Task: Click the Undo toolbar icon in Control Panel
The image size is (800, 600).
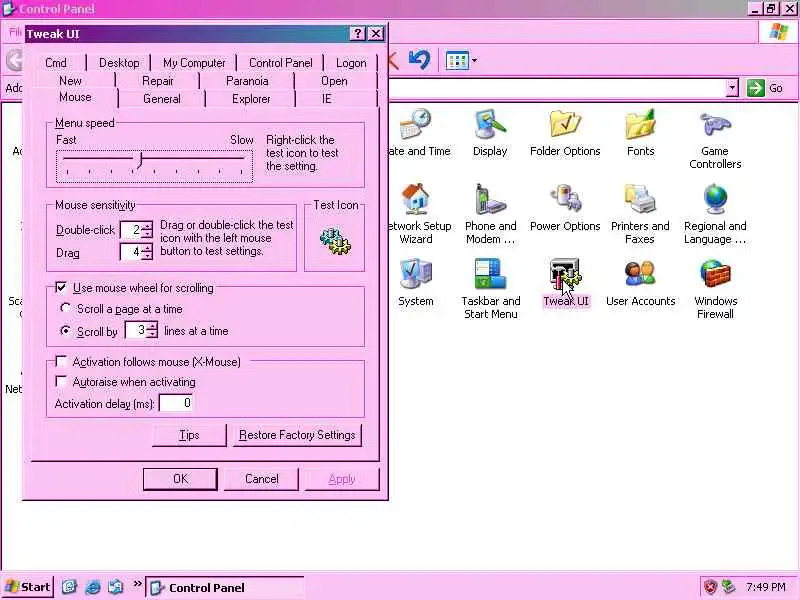Action: (x=419, y=60)
